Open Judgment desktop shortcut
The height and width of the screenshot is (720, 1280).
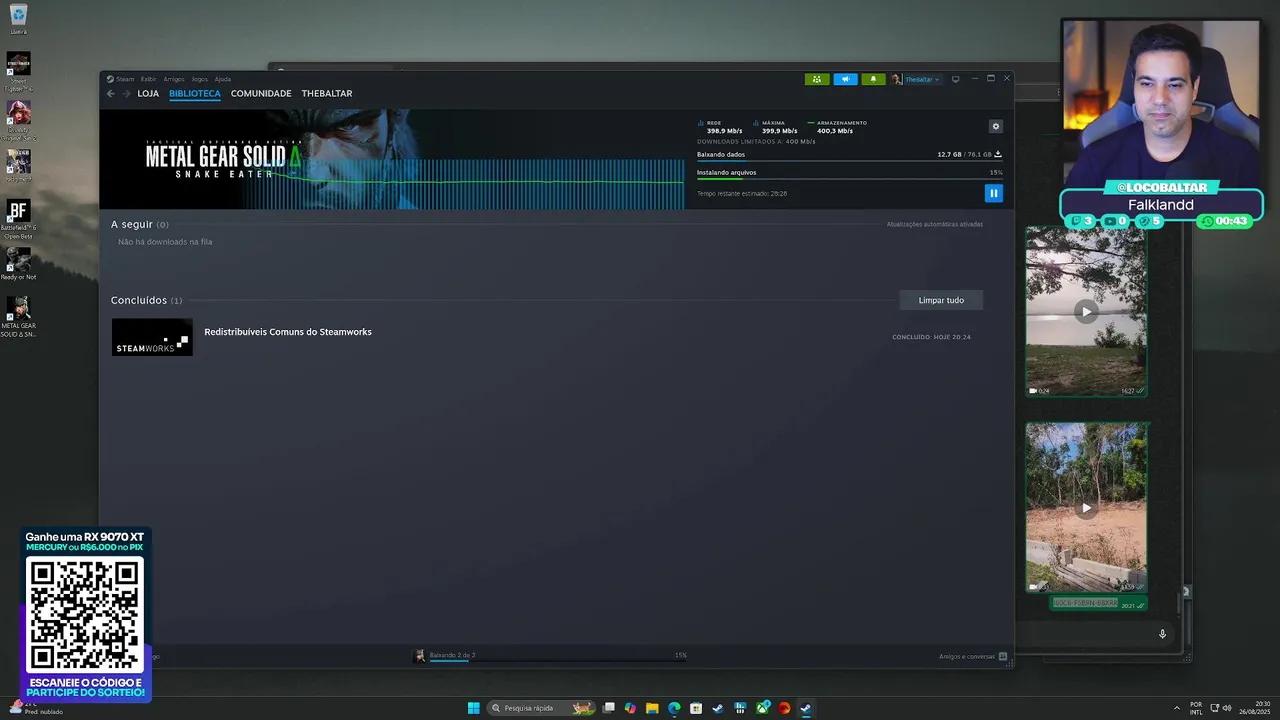18,165
